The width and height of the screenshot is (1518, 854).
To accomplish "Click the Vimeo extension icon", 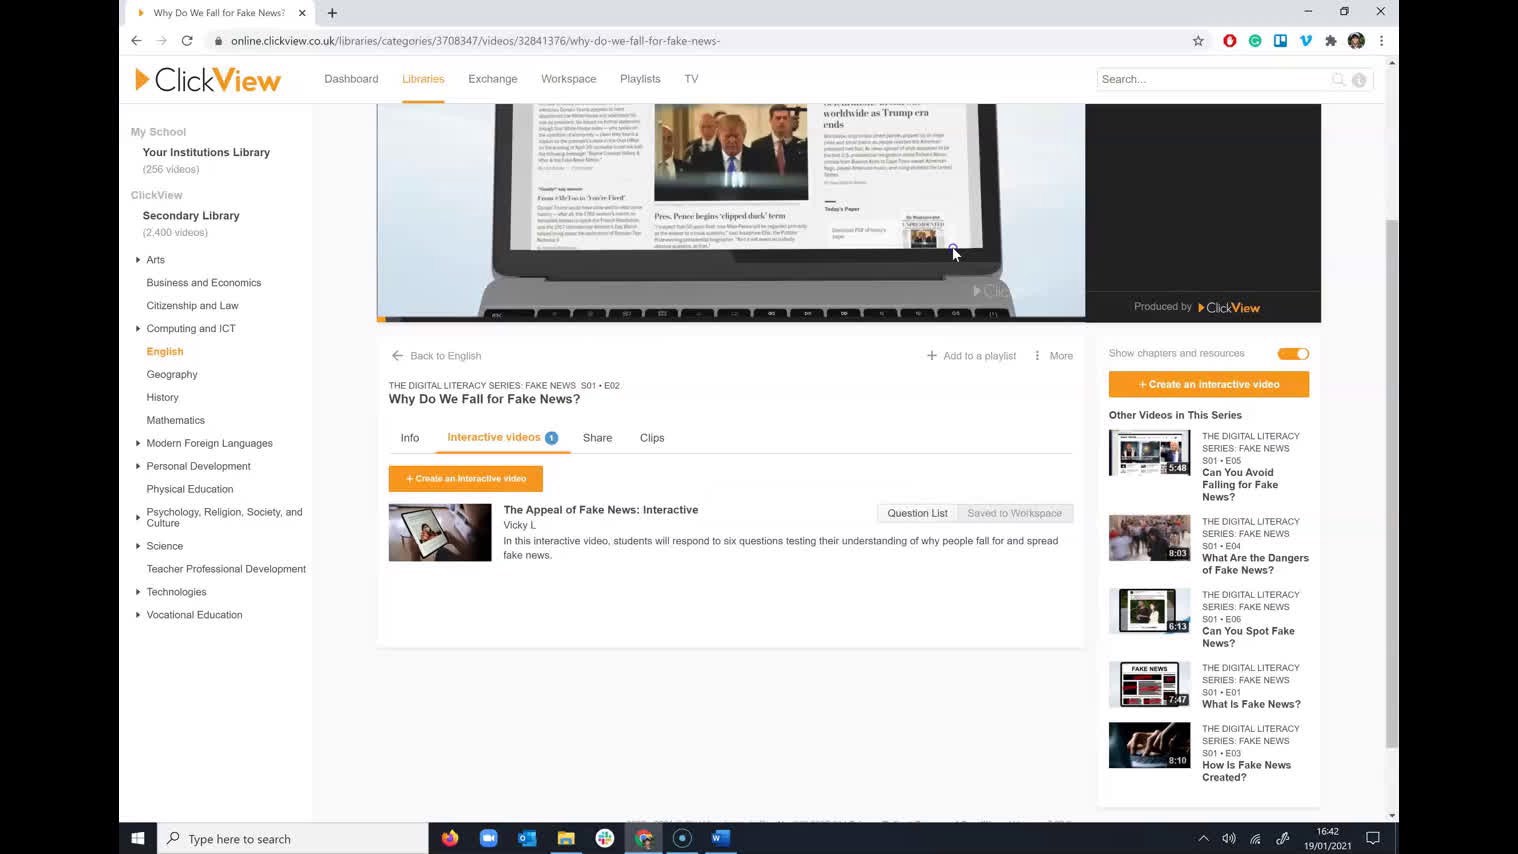I will 1306,41.
